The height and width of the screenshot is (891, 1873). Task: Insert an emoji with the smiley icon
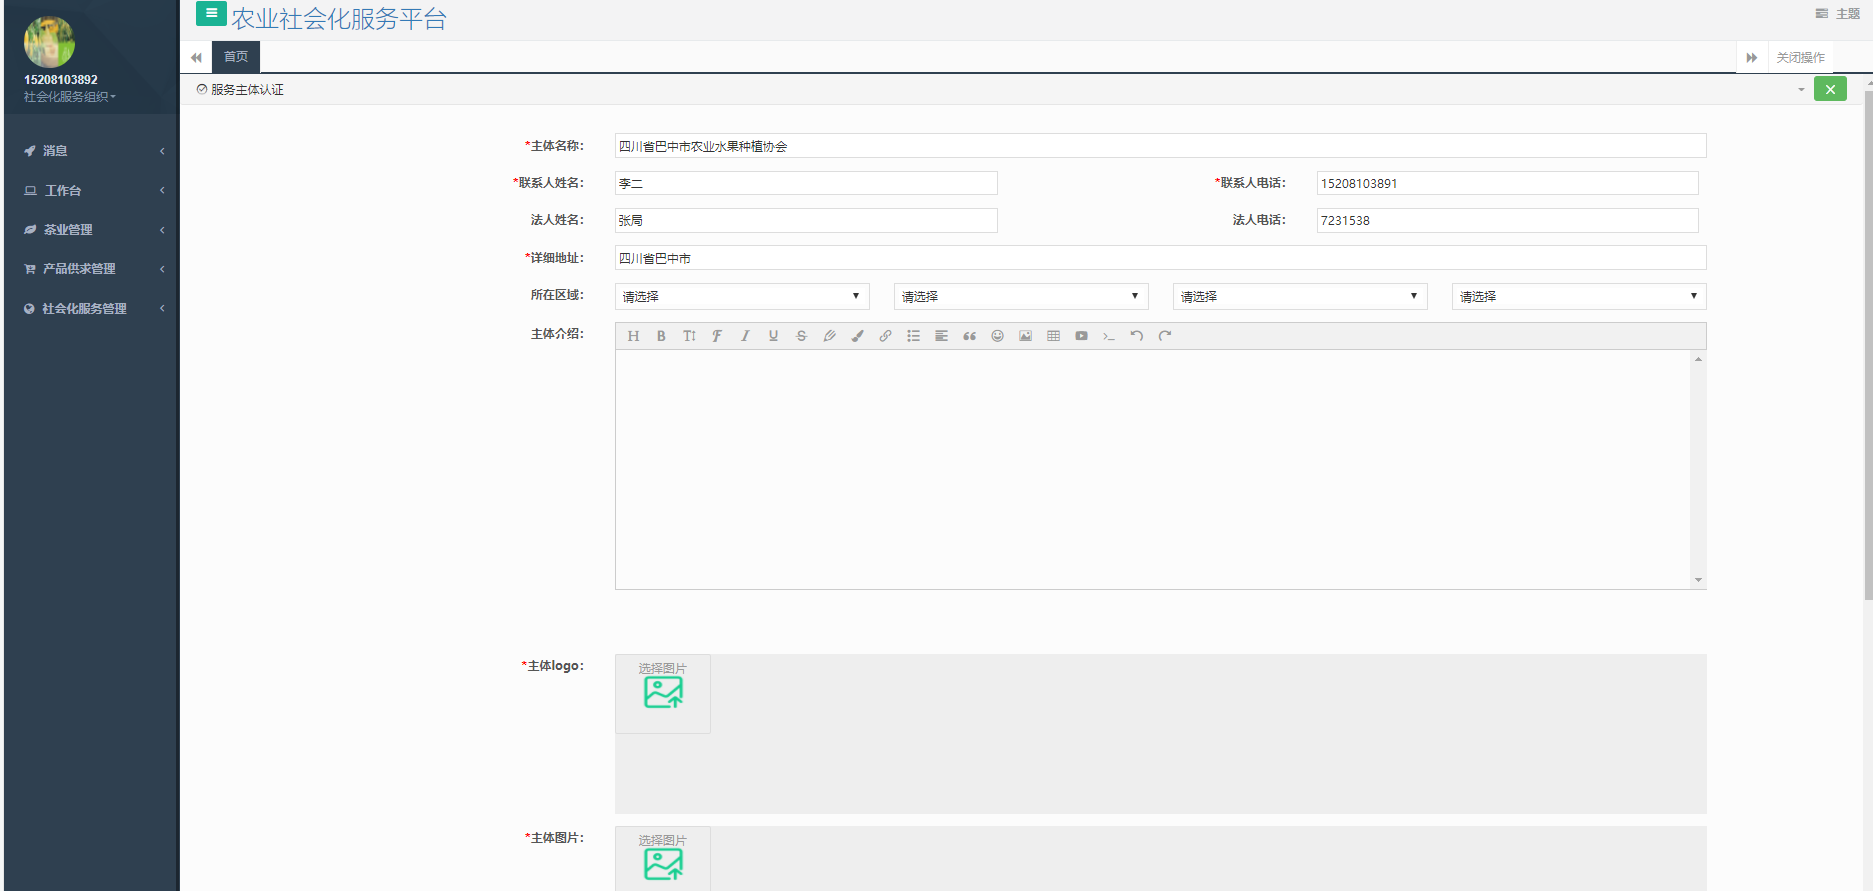pos(997,336)
